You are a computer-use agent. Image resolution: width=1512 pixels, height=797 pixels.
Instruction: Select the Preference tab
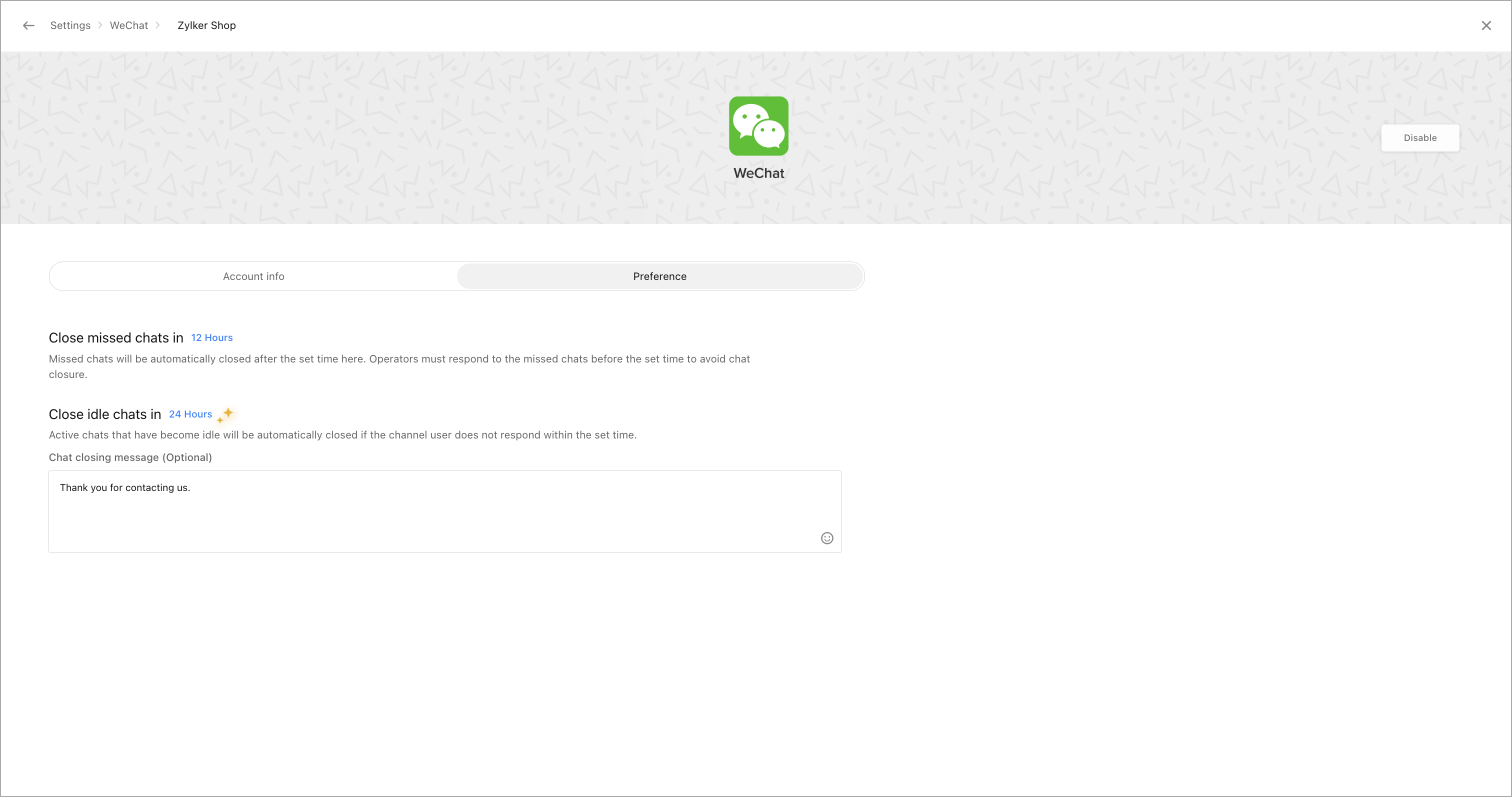(x=660, y=276)
